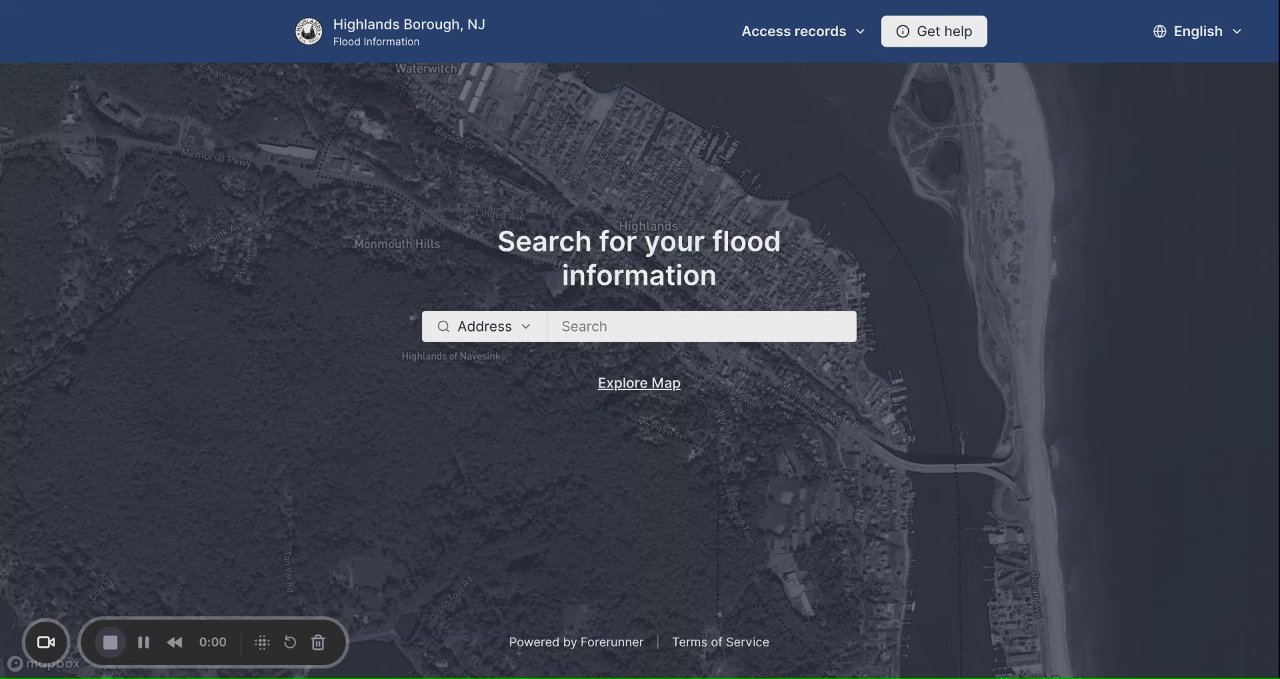This screenshot has width=1280, height=679.
Task: Click the magnifying glass search icon
Action: 444,326
